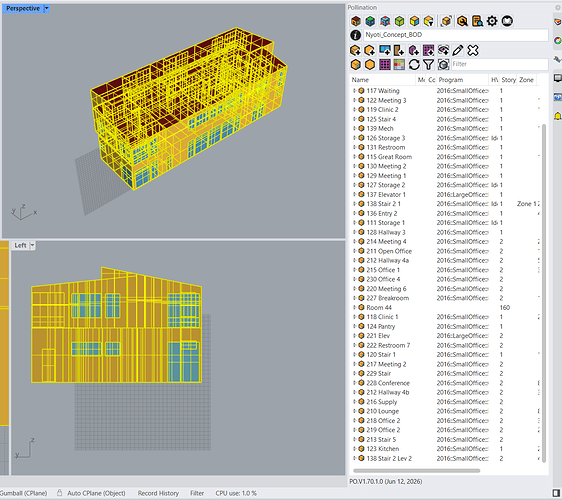
Task: Click the colored table icon
Action: [399, 65]
